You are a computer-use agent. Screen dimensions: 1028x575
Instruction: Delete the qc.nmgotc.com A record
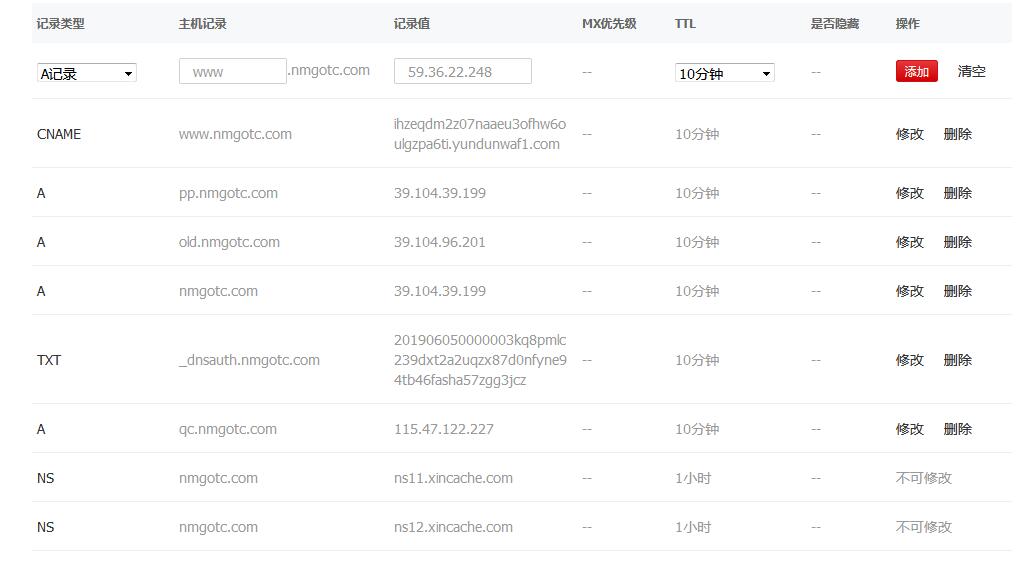(957, 429)
